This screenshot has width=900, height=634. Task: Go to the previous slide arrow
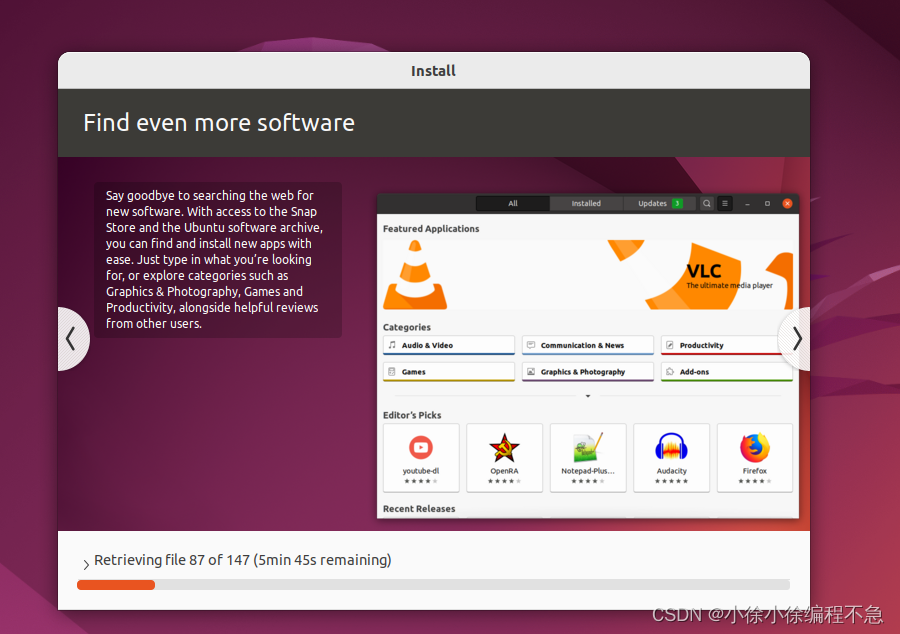click(72, 339)
